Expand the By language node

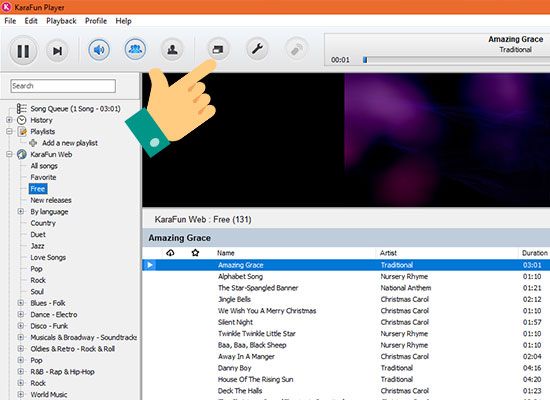[21, 212]
